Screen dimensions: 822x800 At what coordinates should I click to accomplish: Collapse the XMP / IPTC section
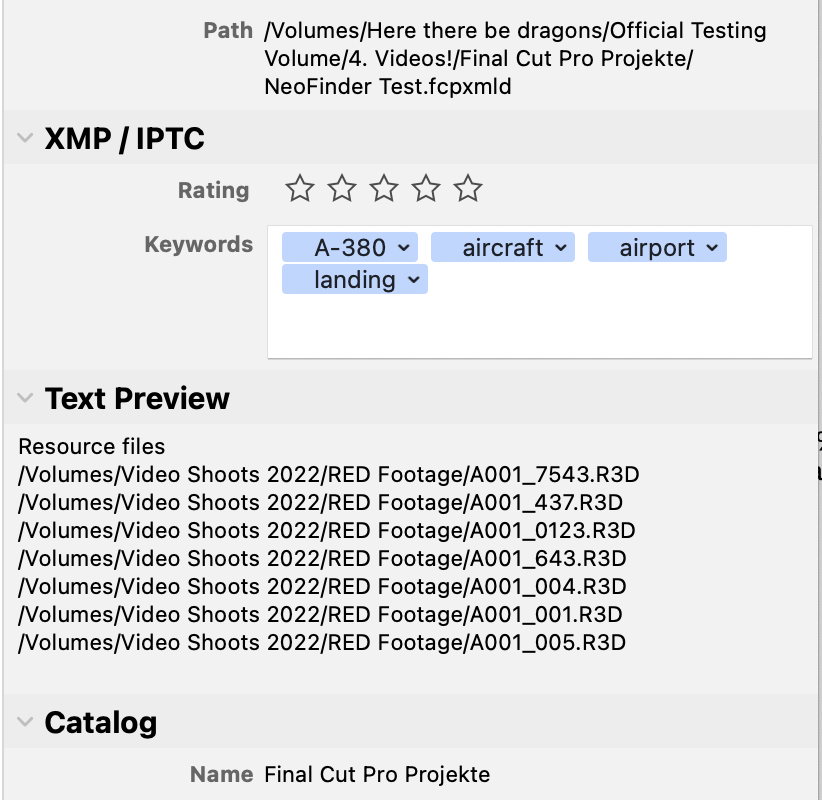point(25,138)
